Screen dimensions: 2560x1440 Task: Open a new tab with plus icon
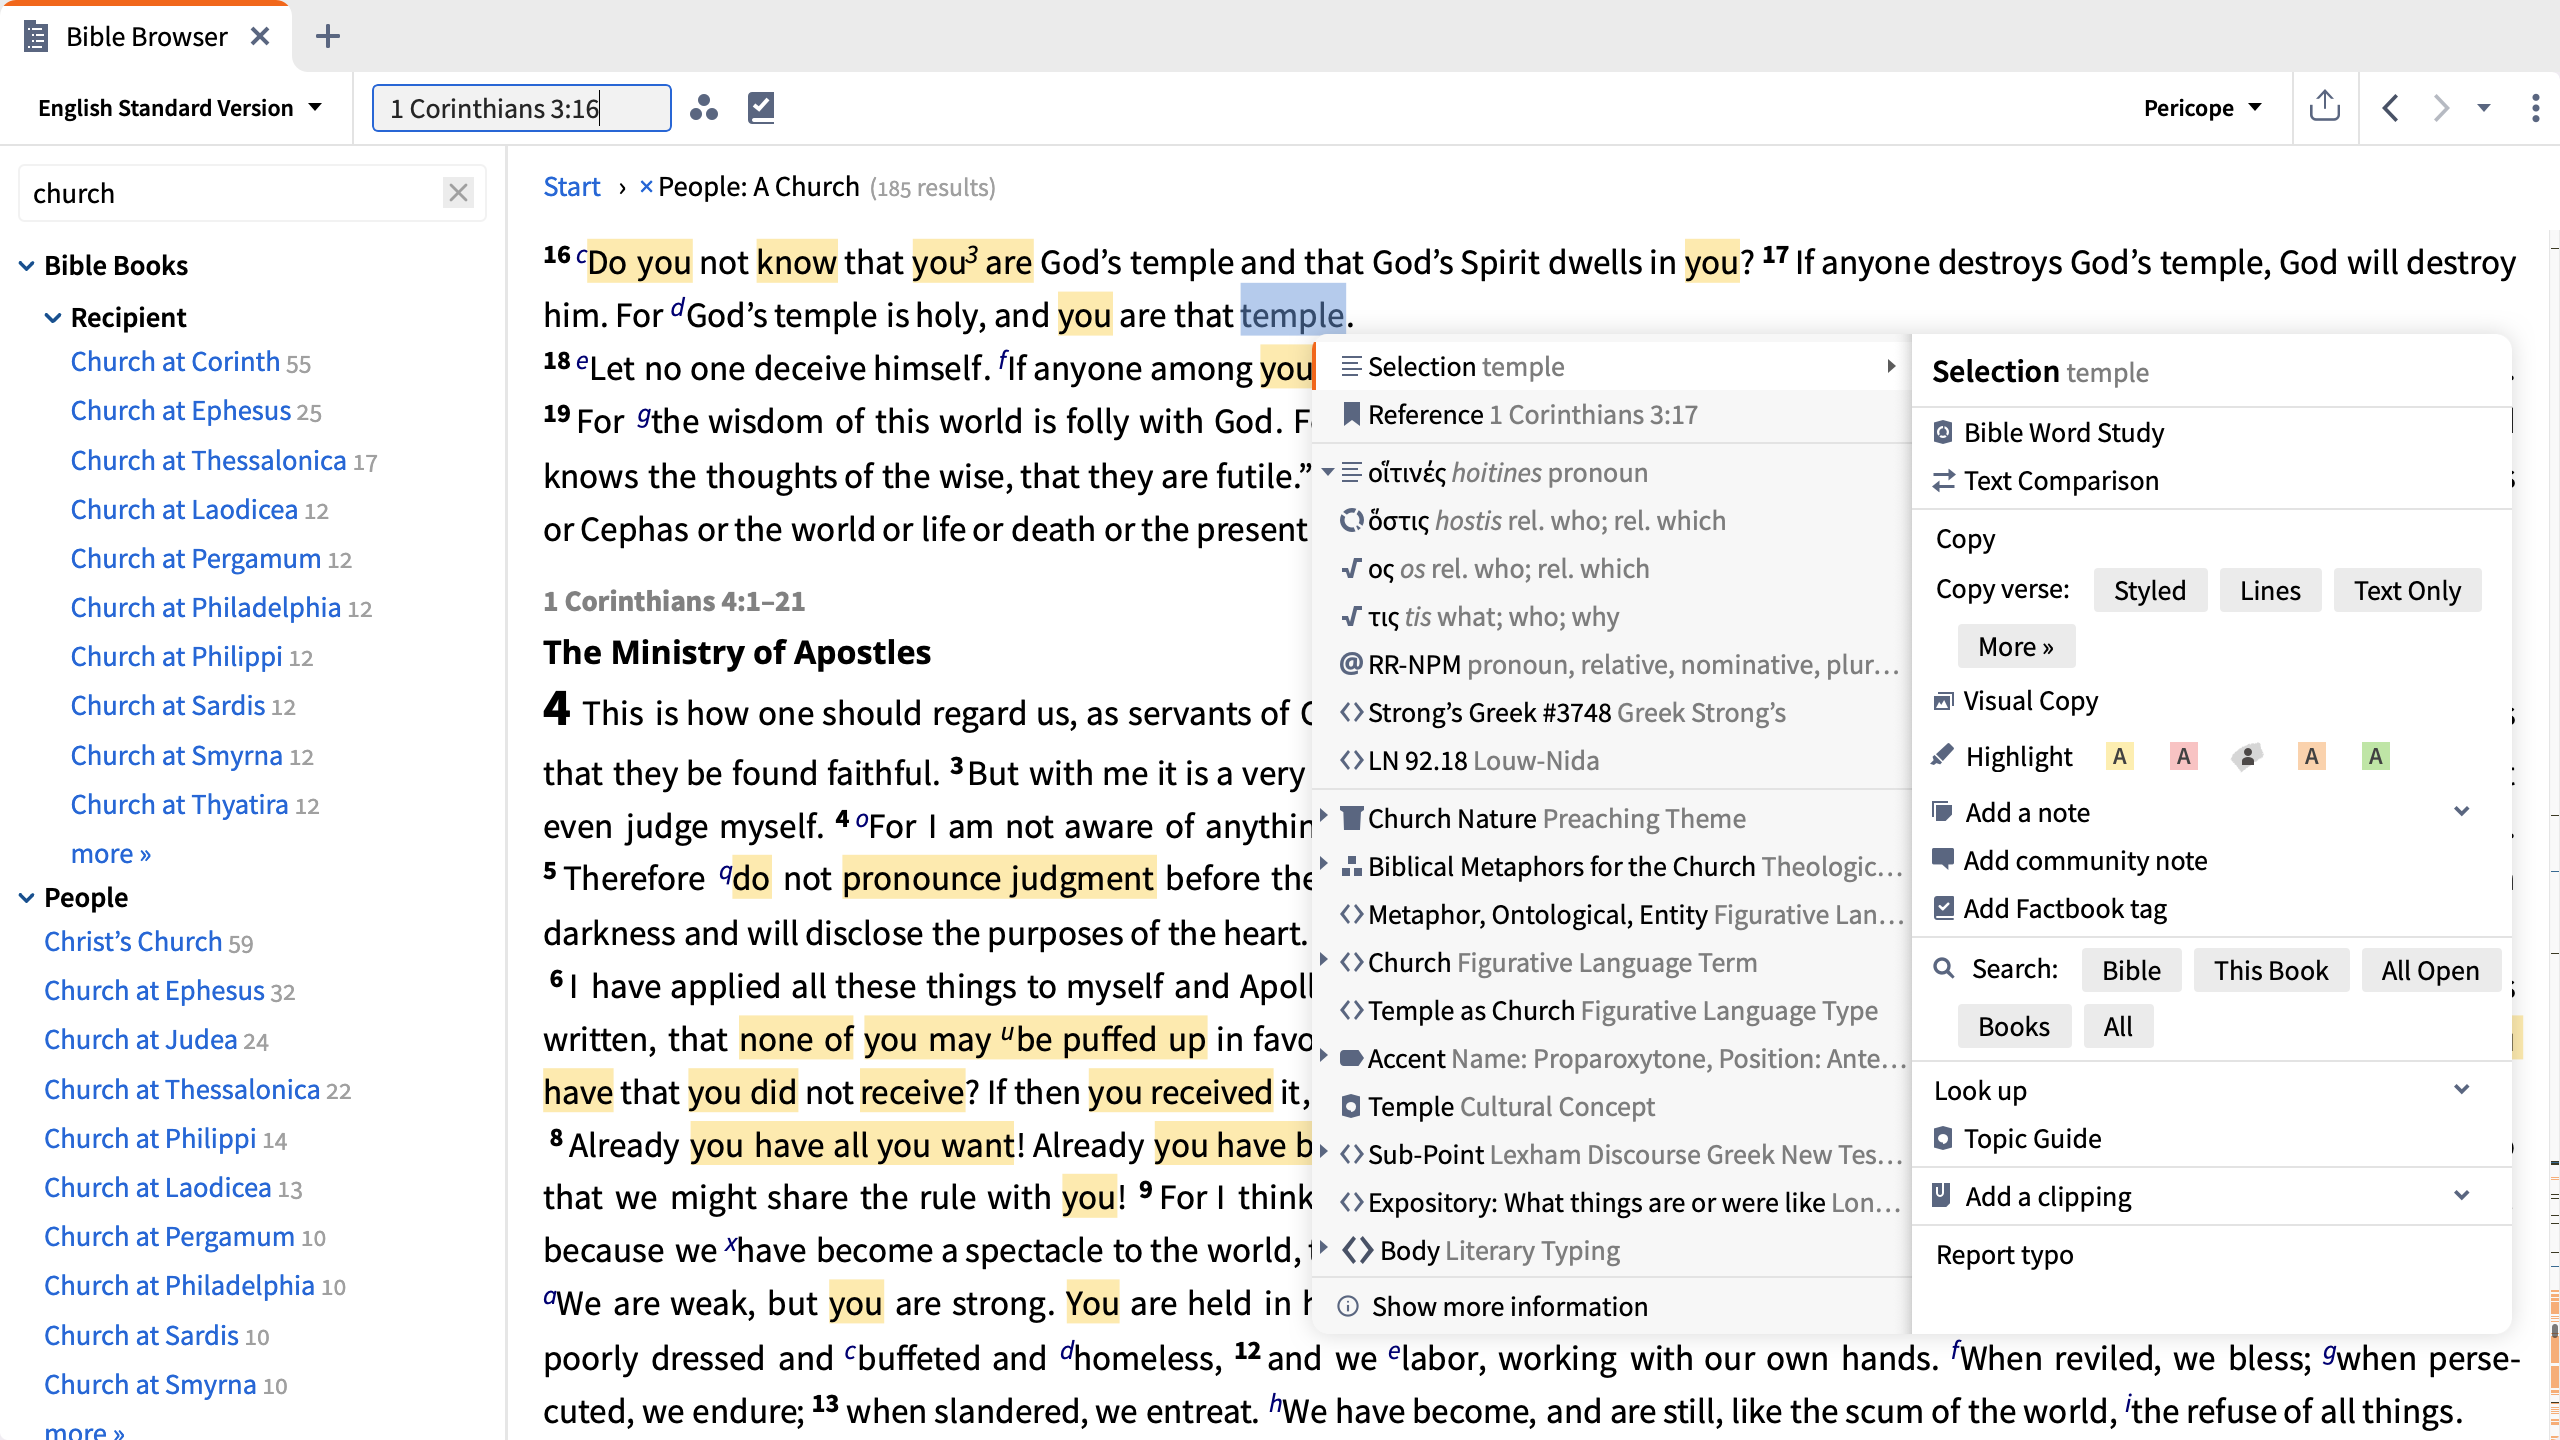[327, 37]
